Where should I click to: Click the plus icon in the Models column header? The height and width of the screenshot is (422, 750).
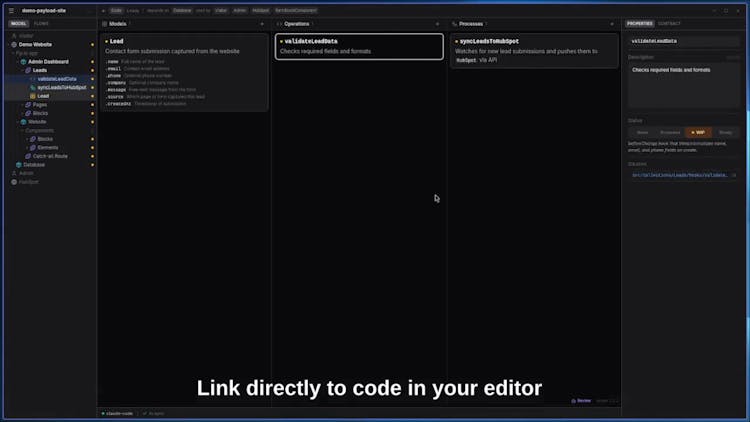click(x=262, y=23)
